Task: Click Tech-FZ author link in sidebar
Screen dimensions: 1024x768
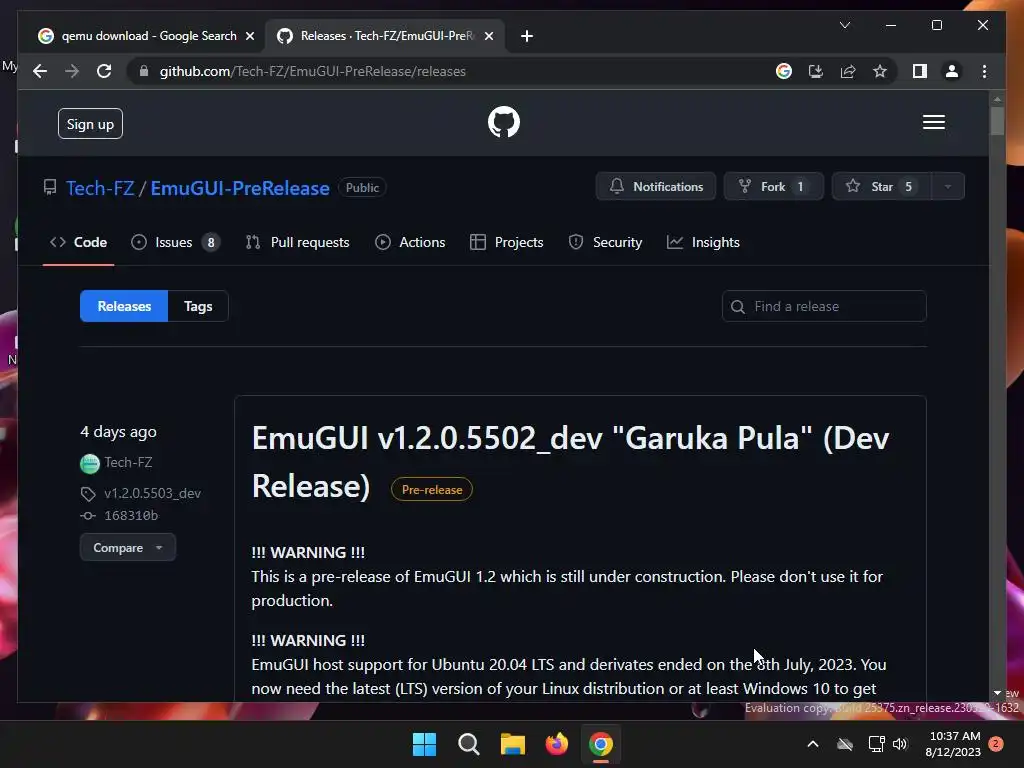Action: coord(128,462)
